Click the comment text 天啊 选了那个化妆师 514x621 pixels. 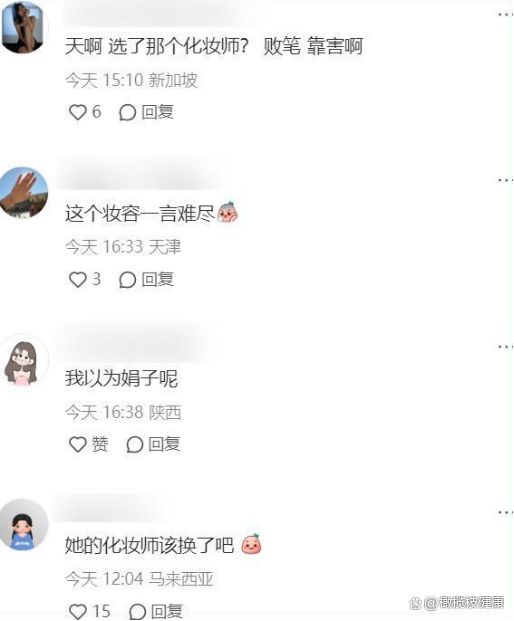(x=157, y=46)
